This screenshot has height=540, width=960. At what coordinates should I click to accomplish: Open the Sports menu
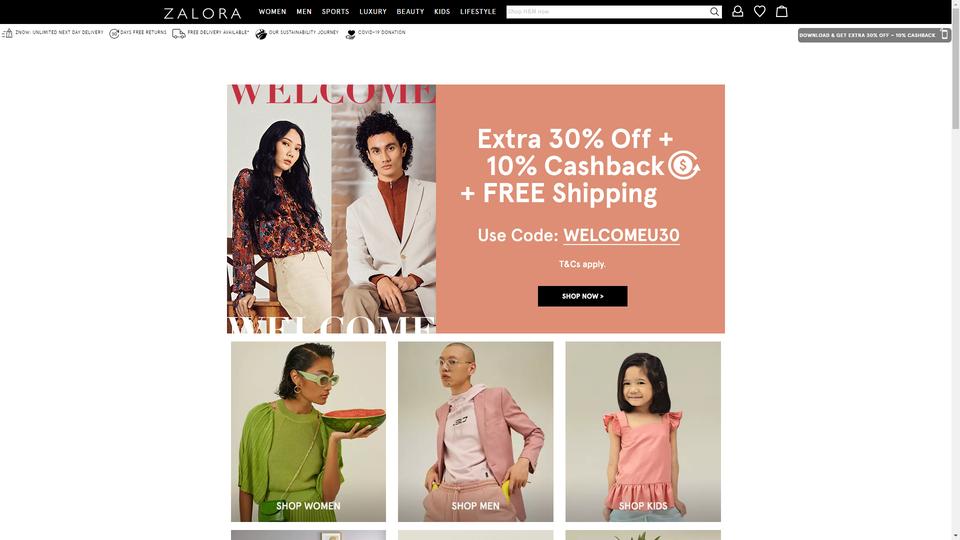click(x=336, y=12)
